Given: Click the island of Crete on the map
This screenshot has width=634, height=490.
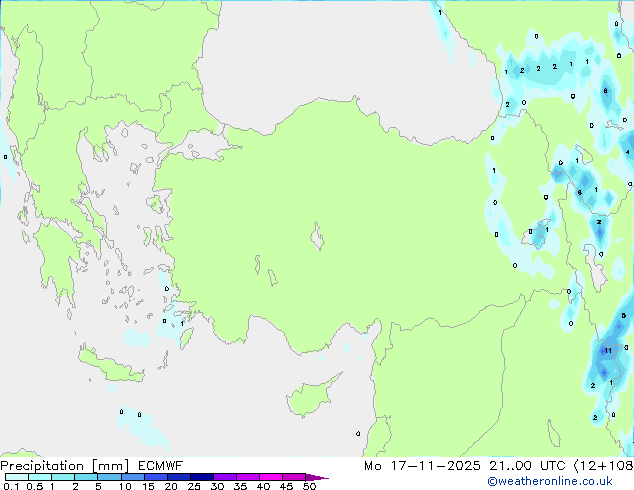Looking at the screenshot, I should pyautogui.click(x=110, y=365).
